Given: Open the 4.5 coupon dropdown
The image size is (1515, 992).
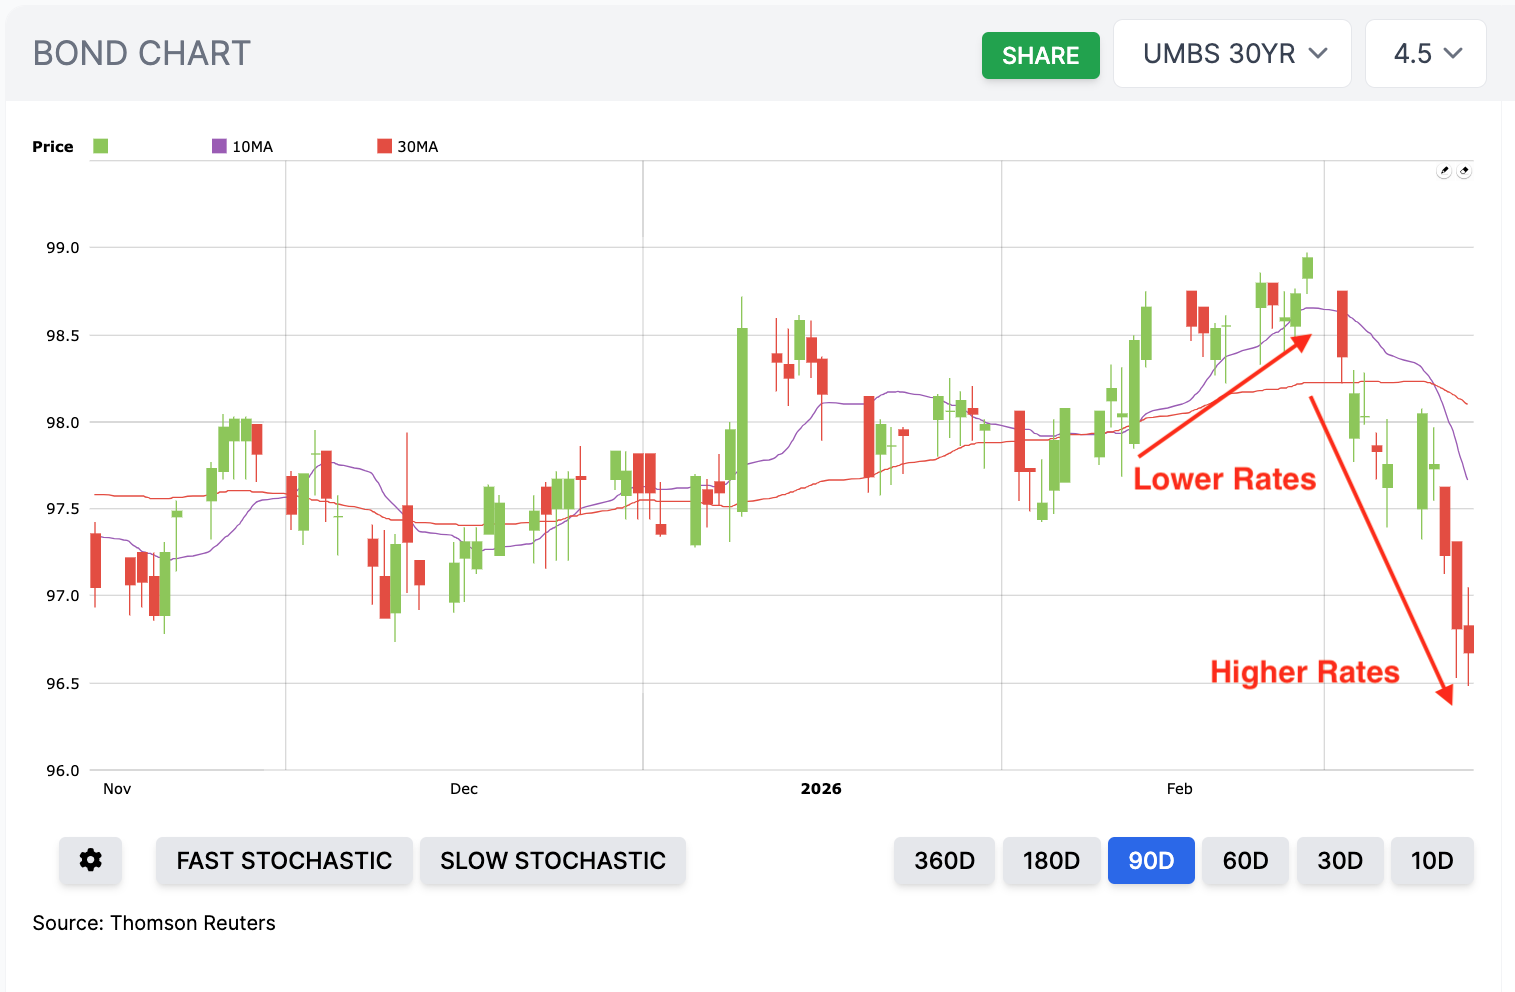Looking at the screenshot, I should [1426, 54].
